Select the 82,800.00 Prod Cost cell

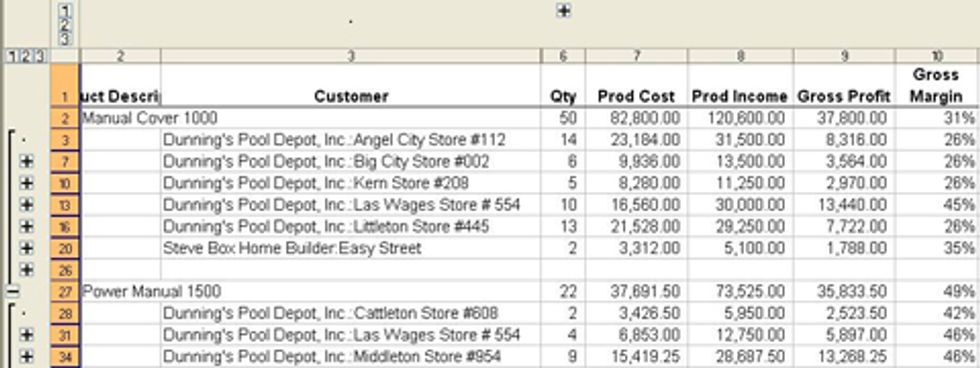(636, 118)
